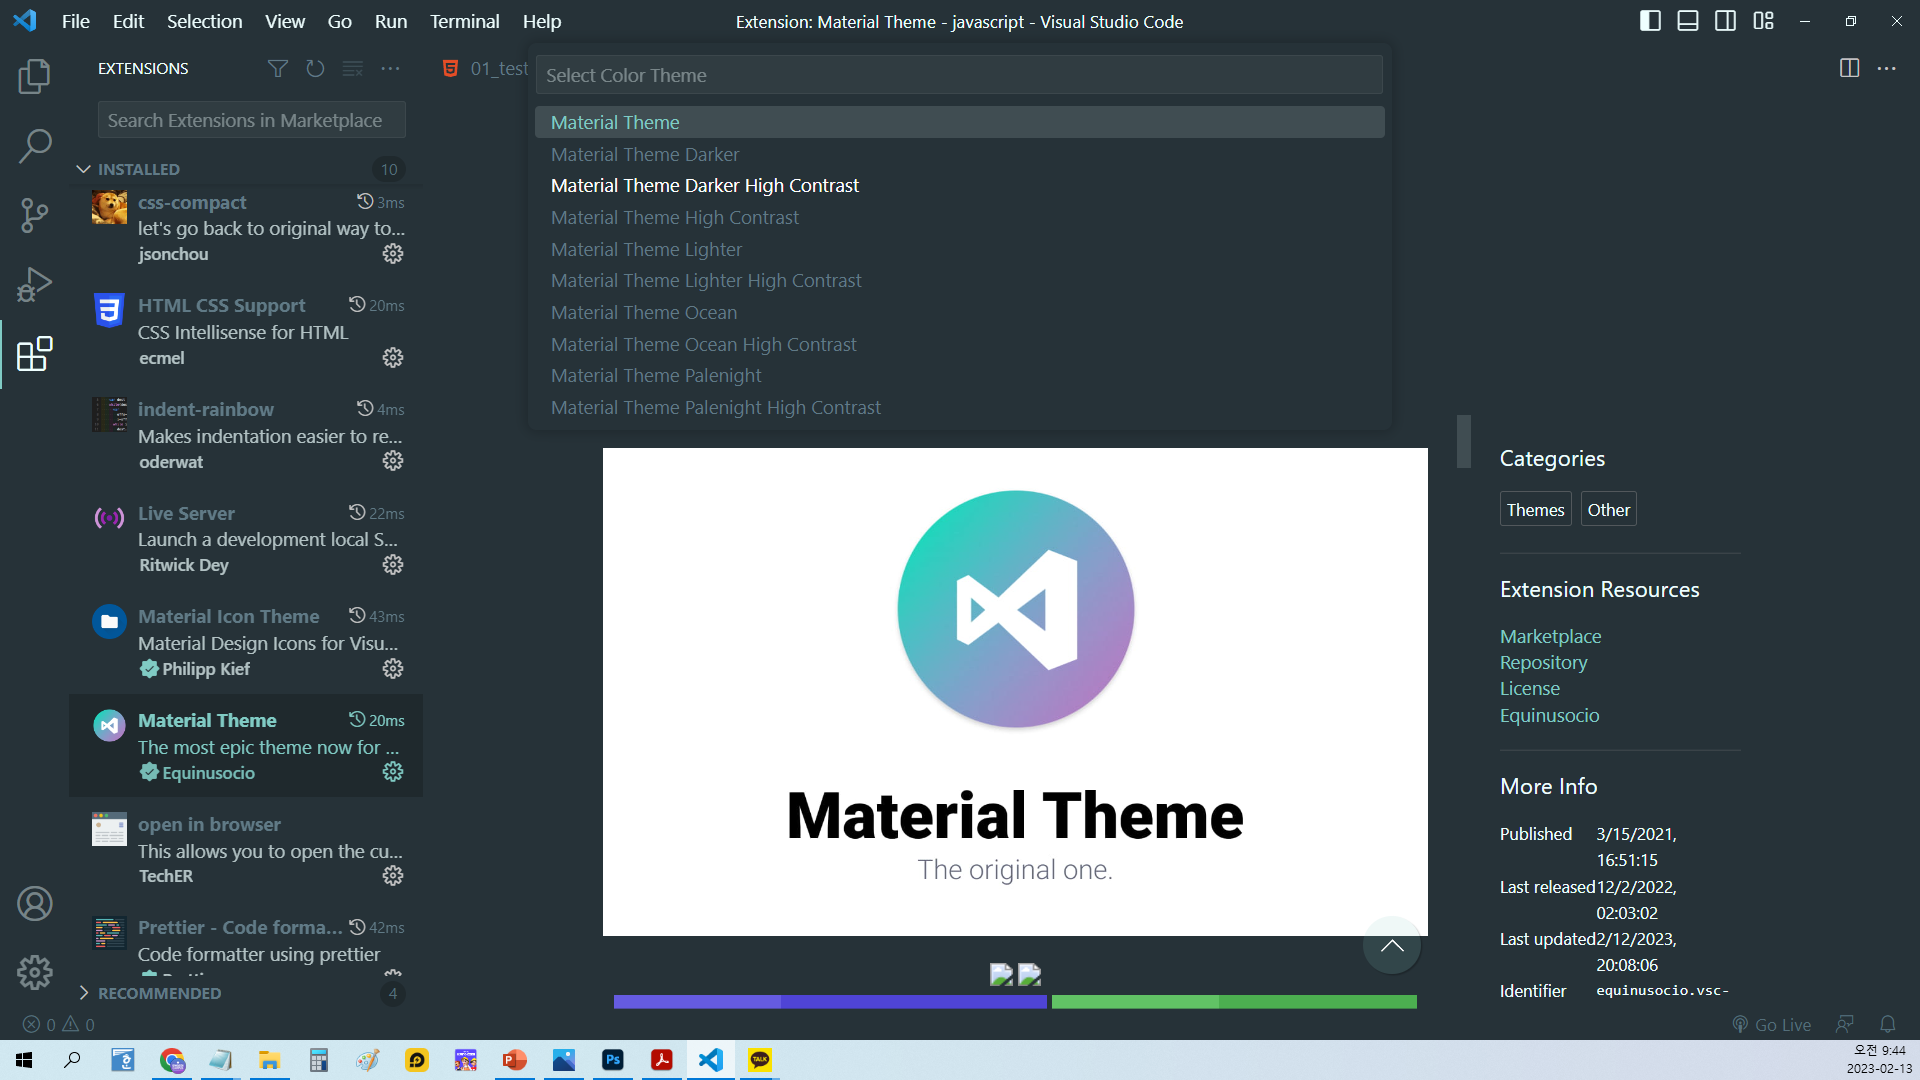Refresh the extensions list
Viewport: 1920px width, 1080px height.
point(315,68)
